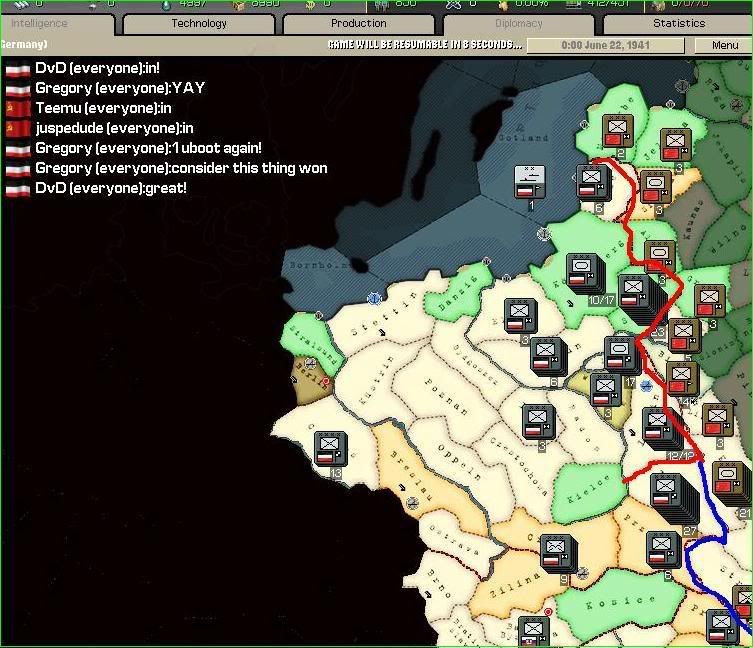753x648 pixels.
Task: Click the Gotland sea zone label
Action: (523, 138)
